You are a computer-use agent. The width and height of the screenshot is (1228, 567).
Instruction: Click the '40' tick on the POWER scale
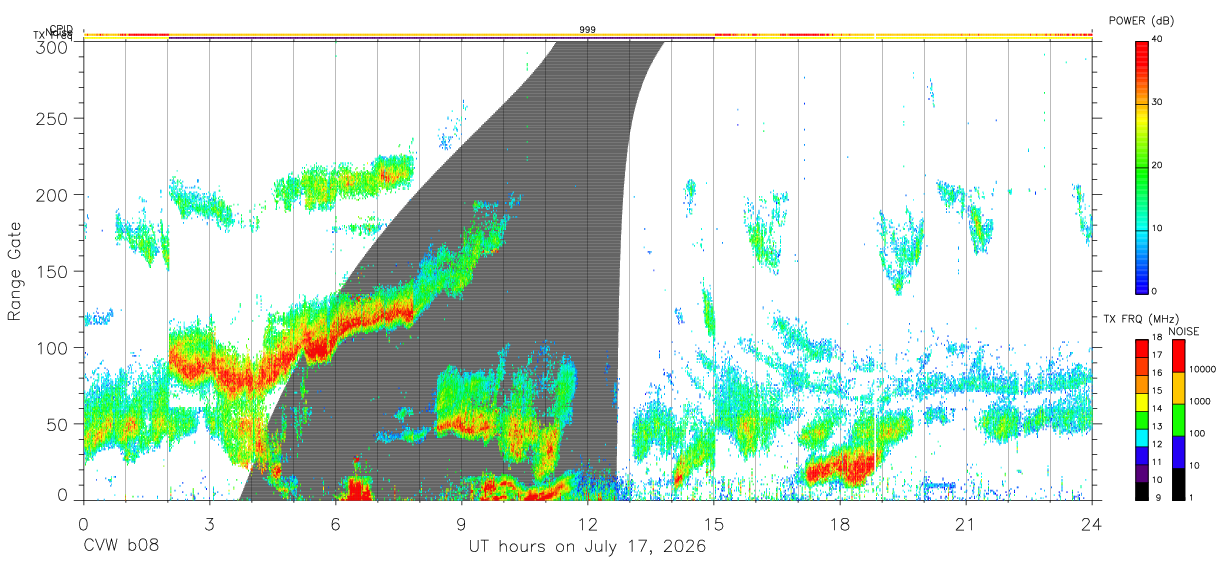1157,40
